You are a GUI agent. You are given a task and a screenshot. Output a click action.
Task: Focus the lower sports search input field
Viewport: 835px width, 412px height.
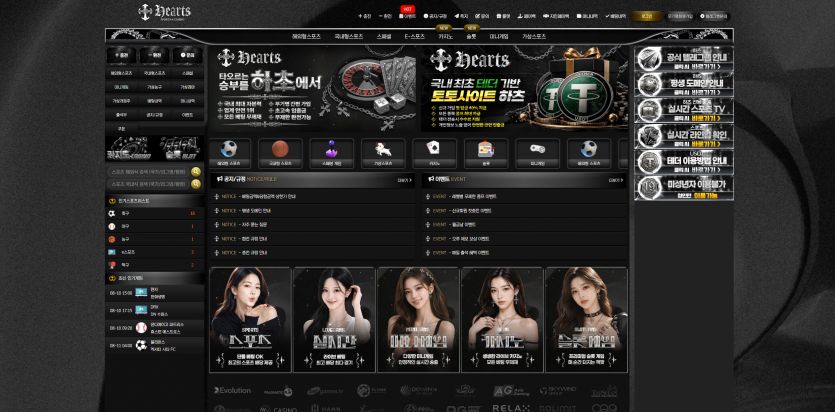[x=149, y=184]
